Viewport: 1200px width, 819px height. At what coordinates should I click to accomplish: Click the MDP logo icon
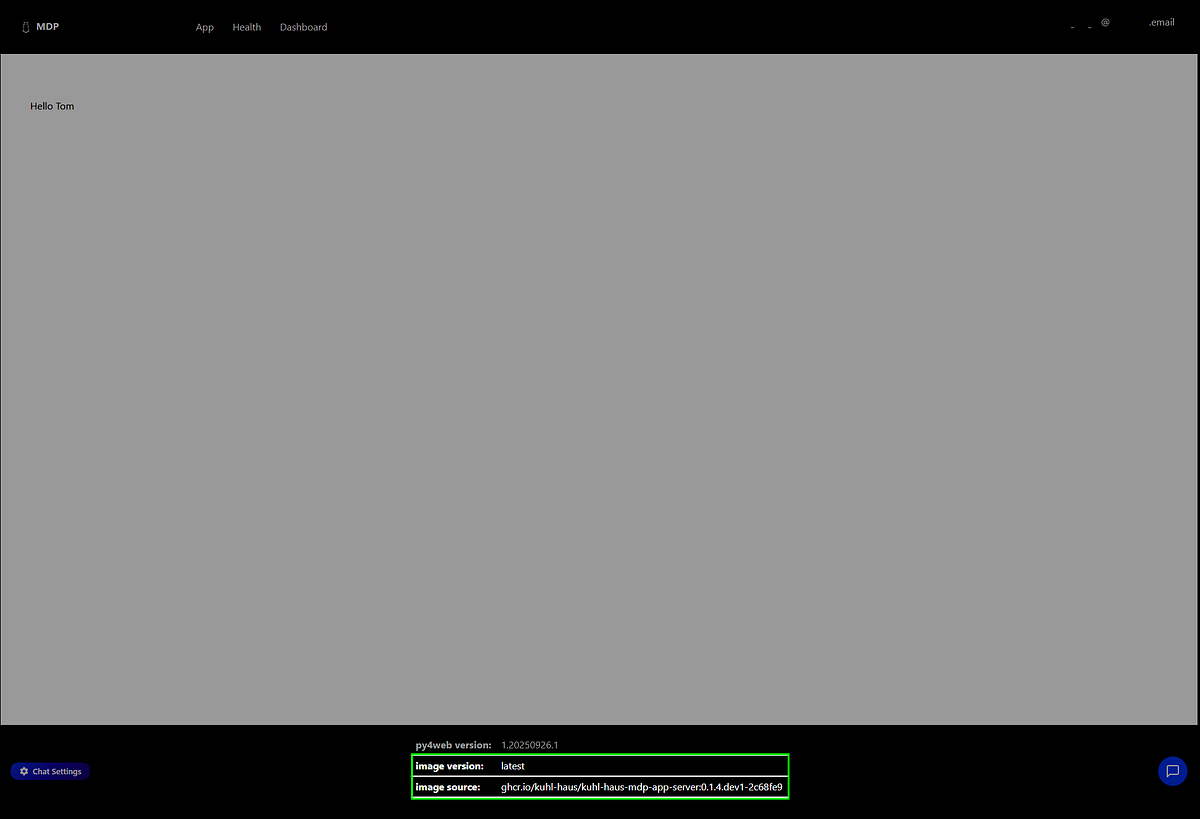point(26,27)
